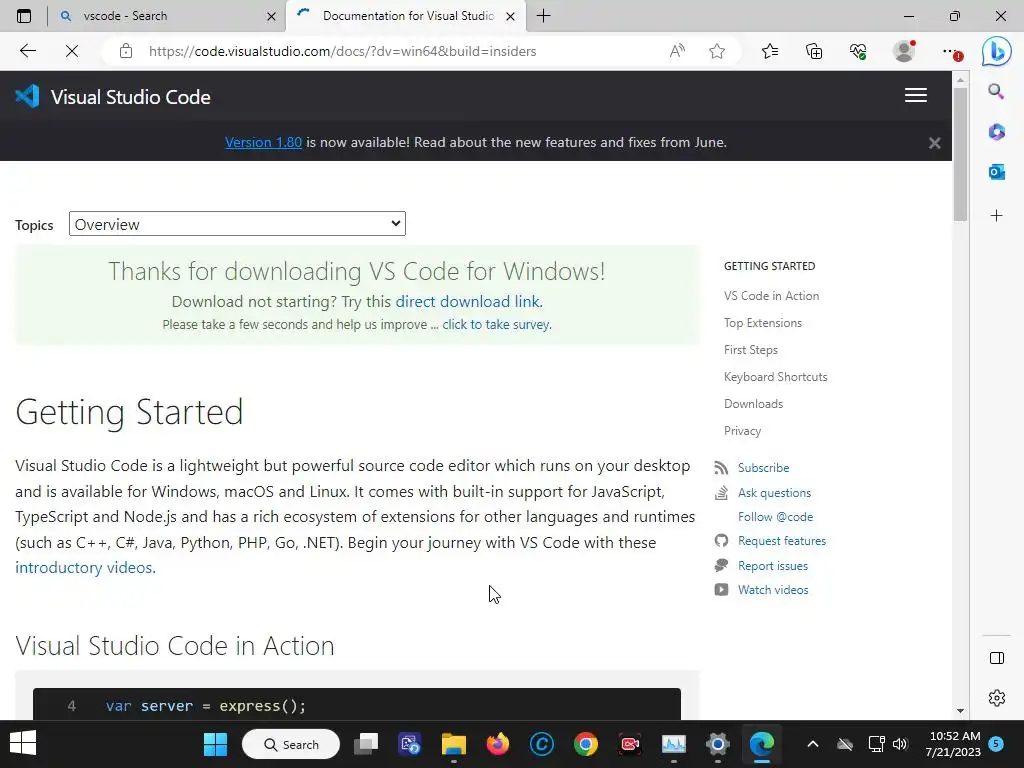Open the hamburger navigation menu
1024x768 pixels.
pos(916,95)
